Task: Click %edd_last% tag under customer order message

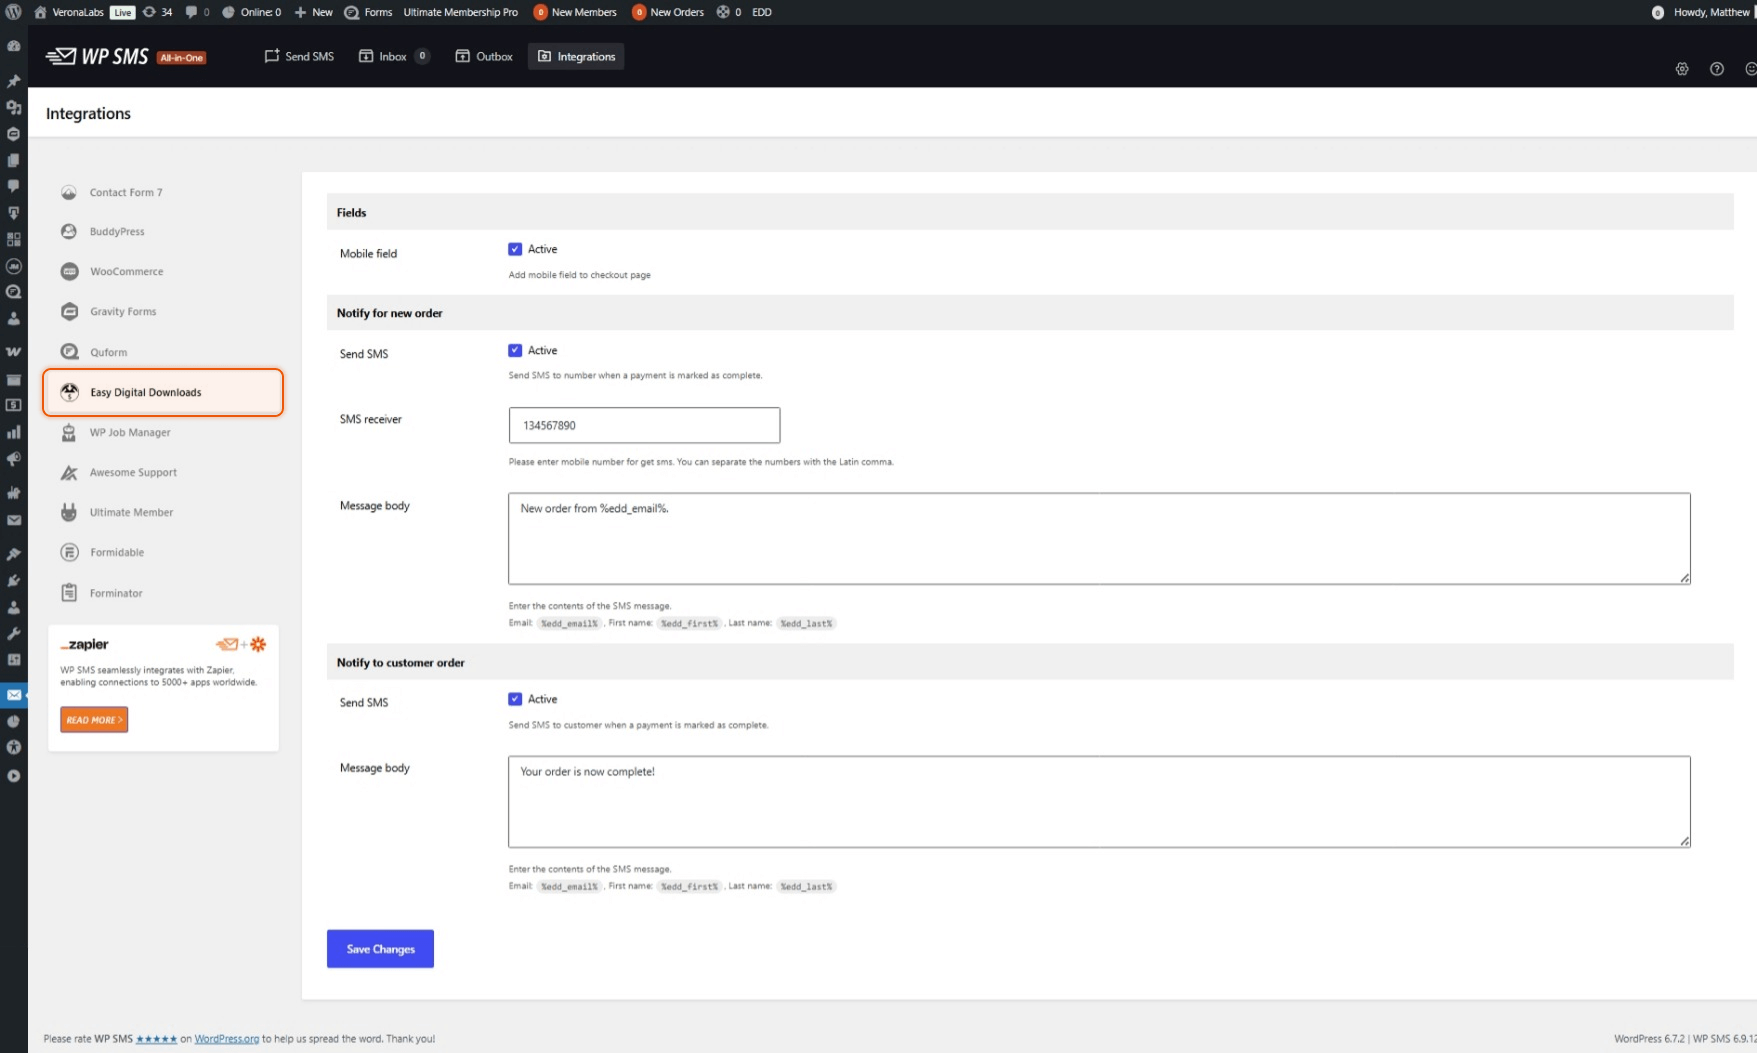Action: point(806,886)
